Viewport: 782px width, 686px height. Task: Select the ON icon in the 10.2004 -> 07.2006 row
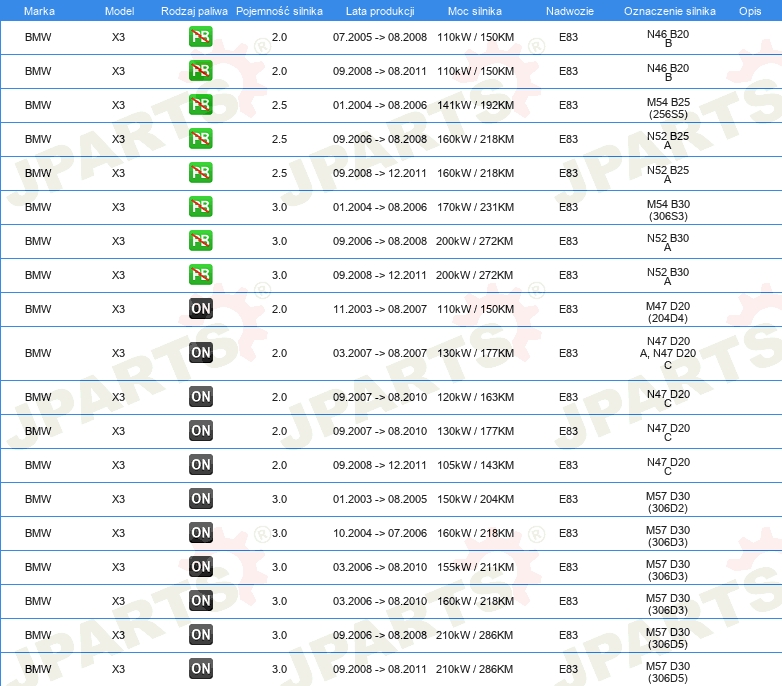coord(200,533)
